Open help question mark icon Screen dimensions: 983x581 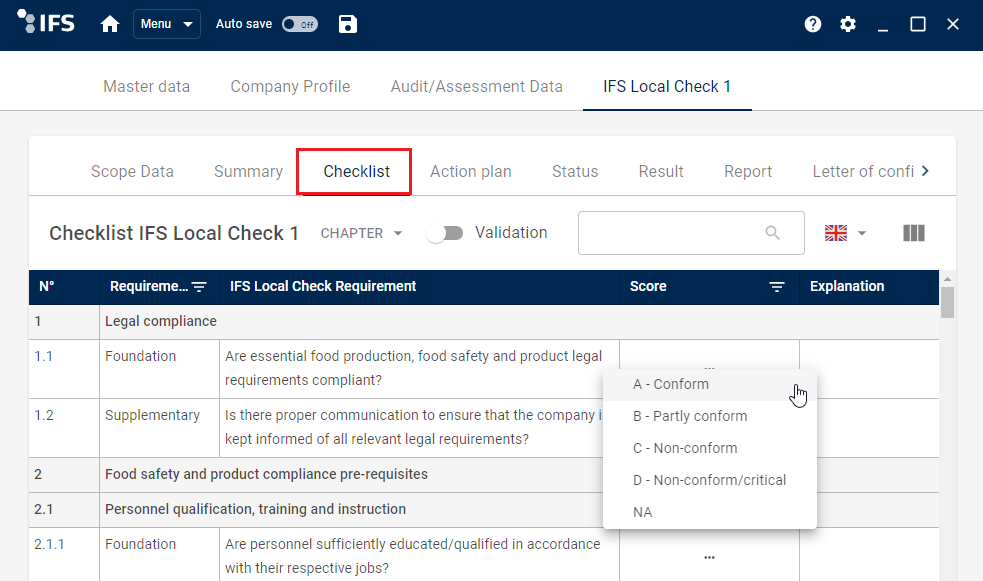pos(813,24)
